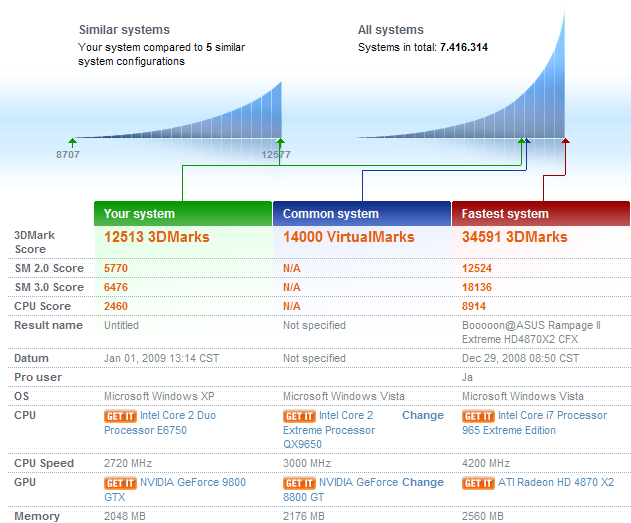
Task: Click the Datum row label
Action: [31, 358]
